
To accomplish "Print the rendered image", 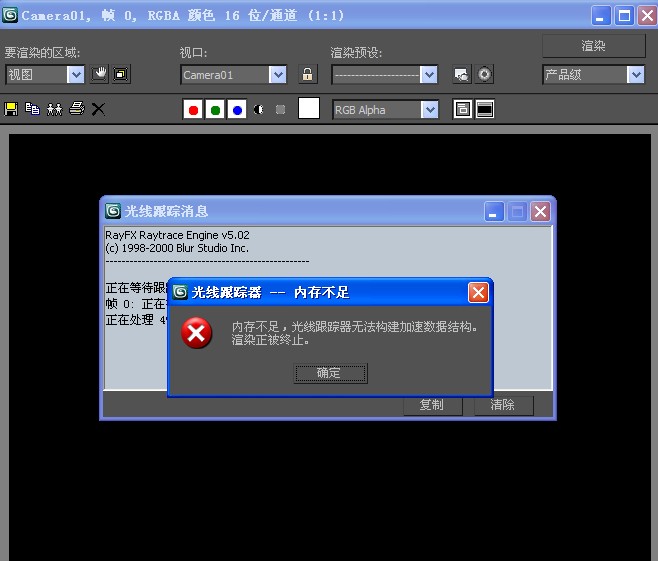I will pyautogui.click(x=77, y=109).
